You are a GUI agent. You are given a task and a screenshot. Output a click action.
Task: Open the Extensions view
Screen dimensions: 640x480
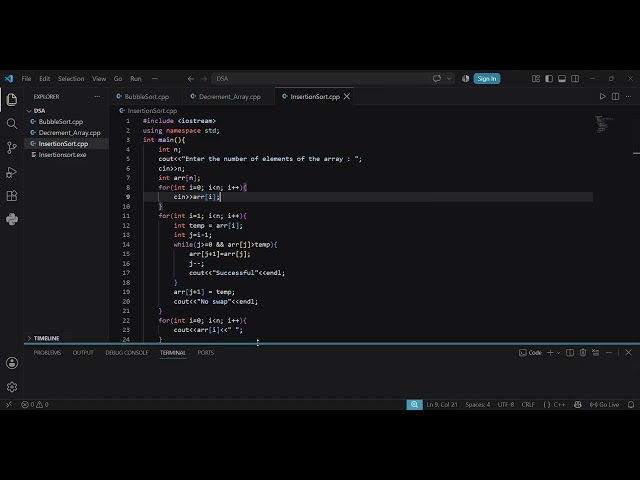point(12,196)
